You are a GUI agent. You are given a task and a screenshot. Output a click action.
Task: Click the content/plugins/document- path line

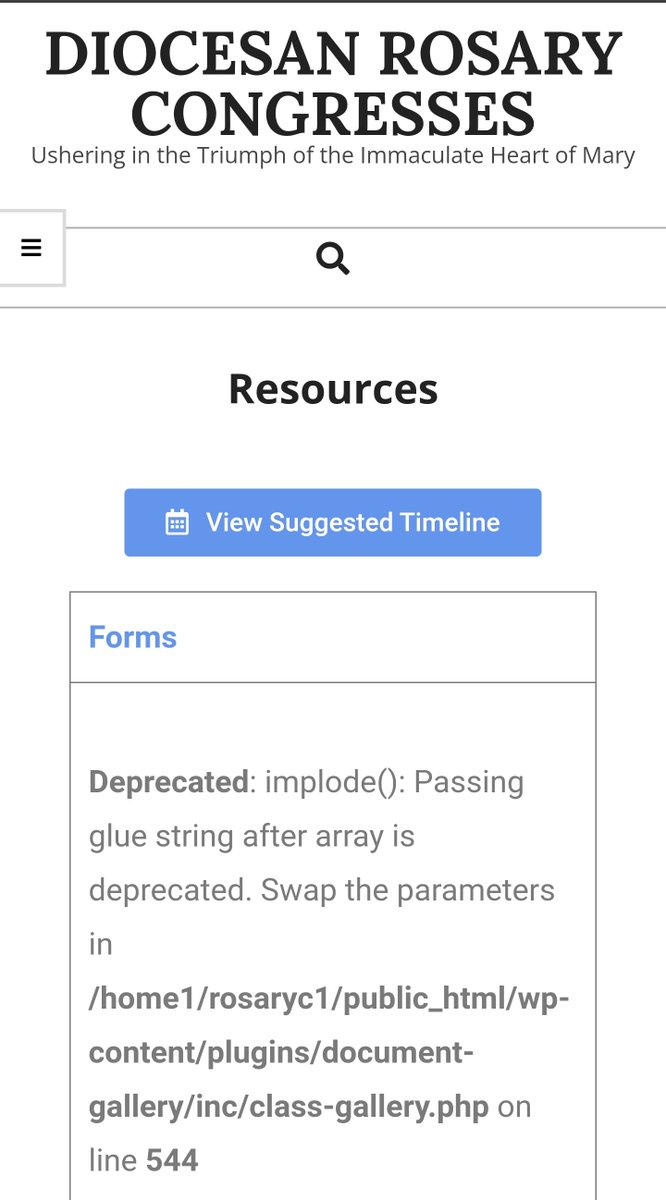281,1053
